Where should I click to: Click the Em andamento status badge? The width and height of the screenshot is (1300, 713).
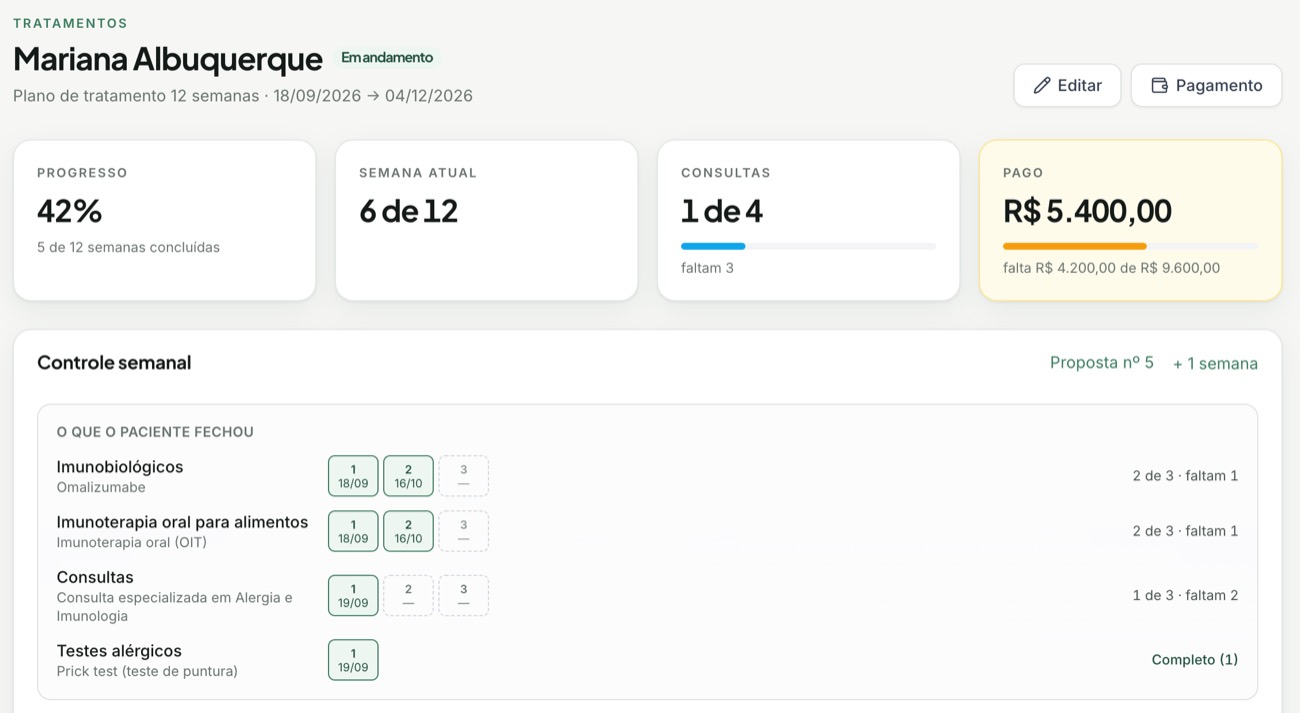[x=387, y=58]
